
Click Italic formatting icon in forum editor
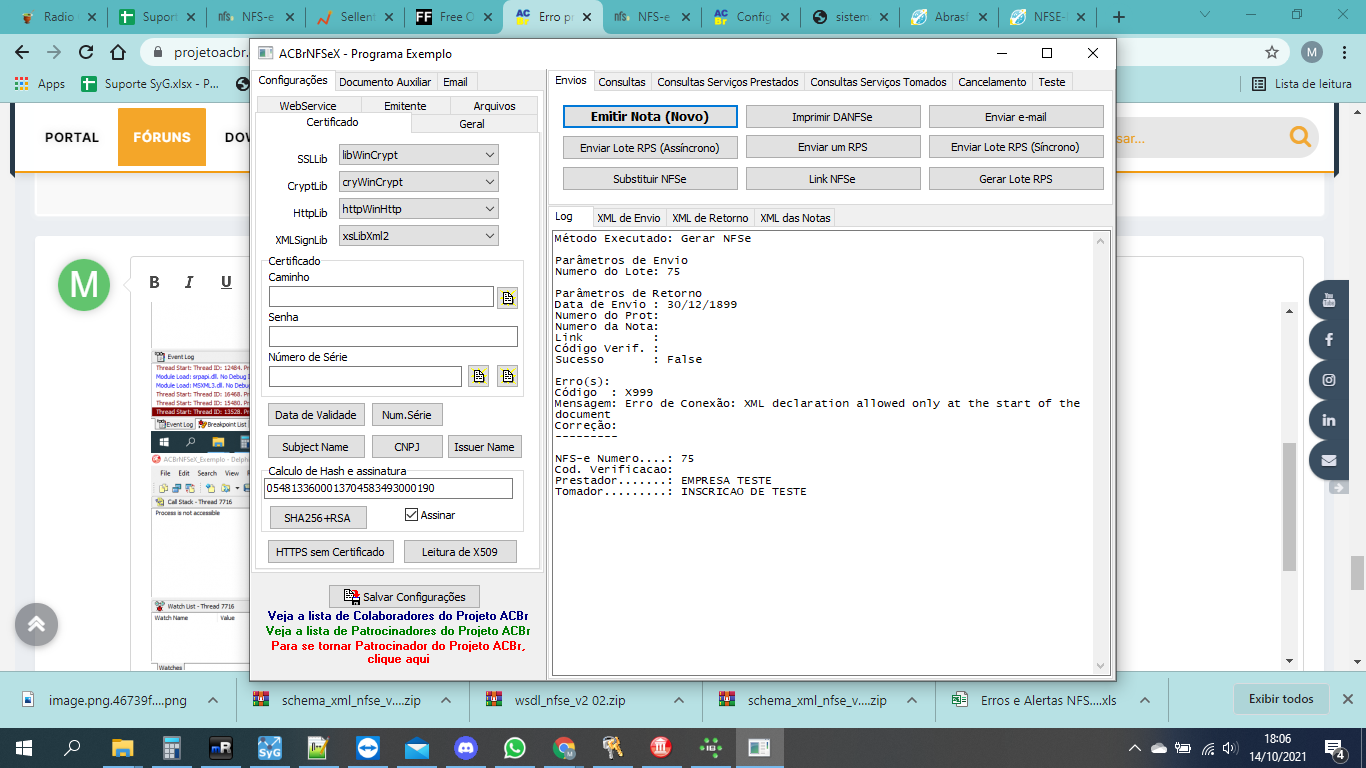(189, 282)
